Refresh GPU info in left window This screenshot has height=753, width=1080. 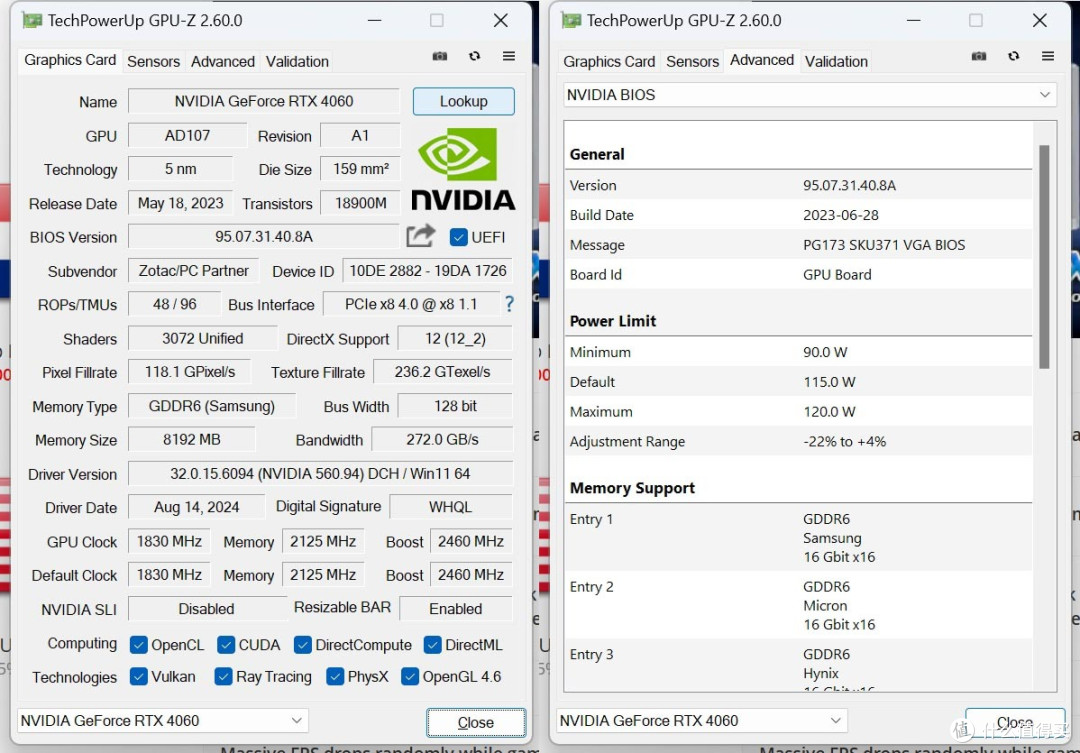pyautogui.click(x=475, y=56)
